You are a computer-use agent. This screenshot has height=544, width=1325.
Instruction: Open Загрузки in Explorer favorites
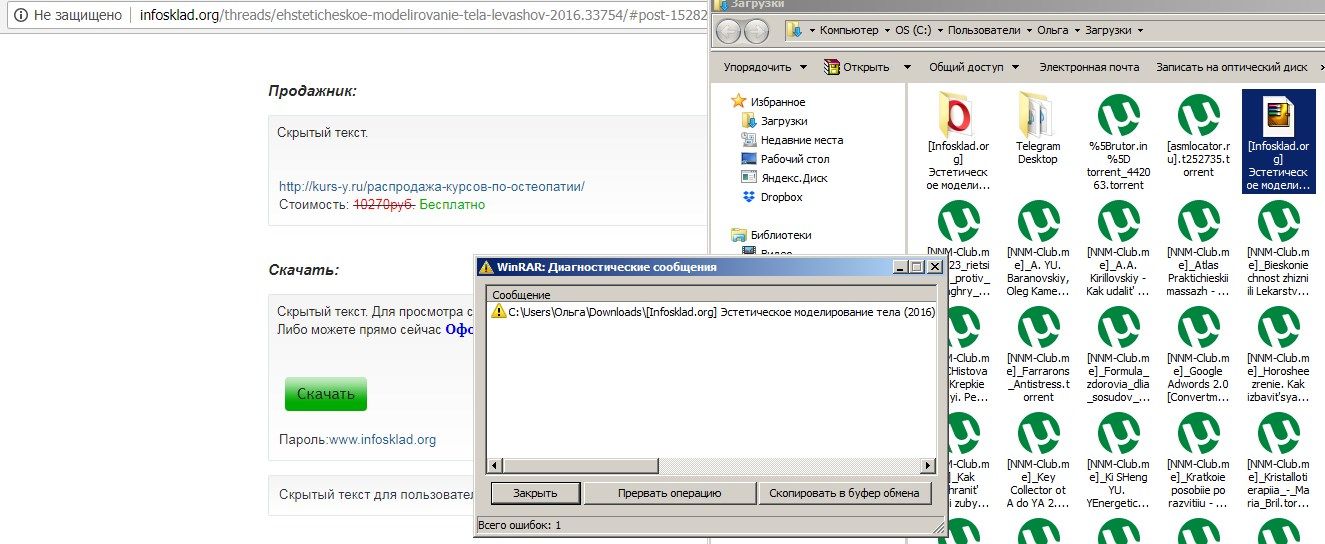[x=774, y=121]
